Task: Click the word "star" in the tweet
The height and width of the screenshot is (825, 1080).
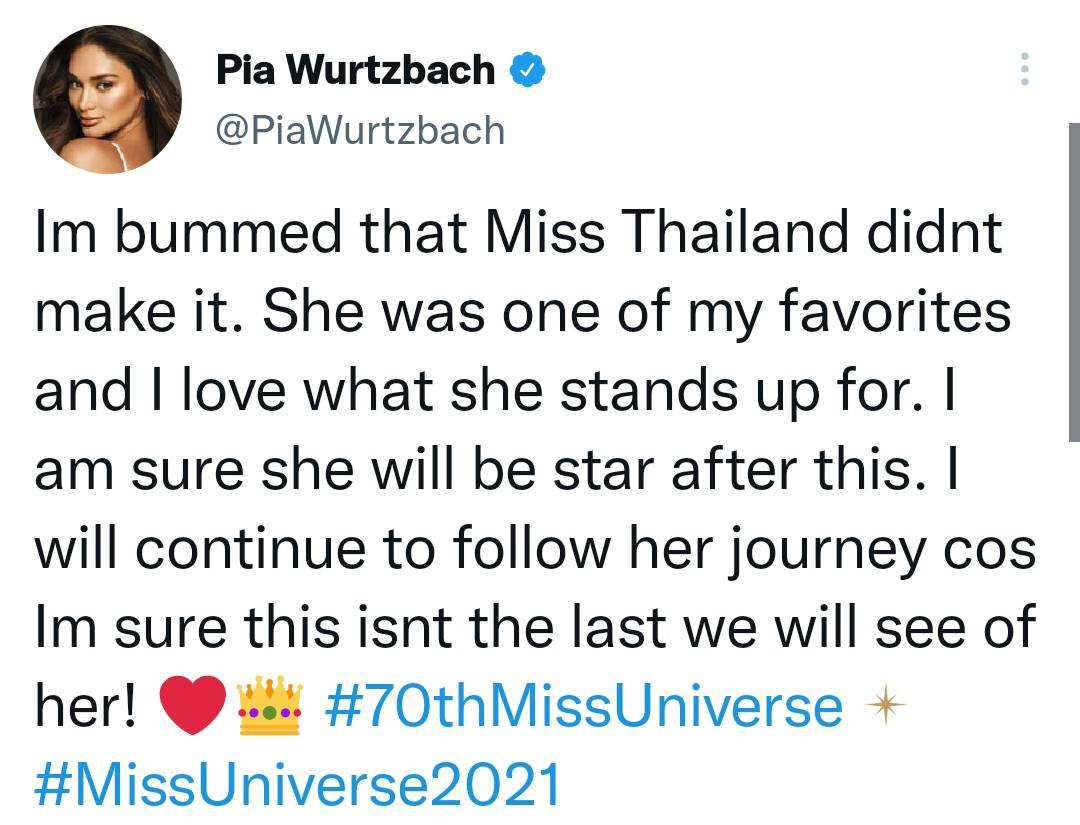Action: click(x=611, y=471)
